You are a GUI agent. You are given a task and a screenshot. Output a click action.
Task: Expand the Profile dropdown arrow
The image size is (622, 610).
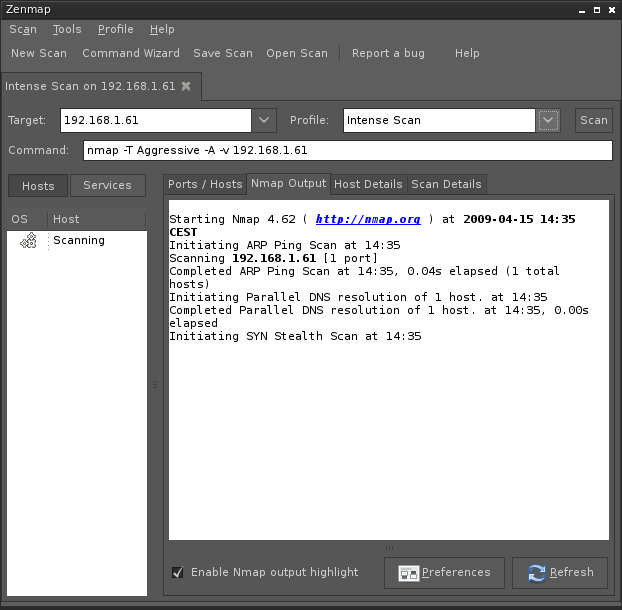548,120
